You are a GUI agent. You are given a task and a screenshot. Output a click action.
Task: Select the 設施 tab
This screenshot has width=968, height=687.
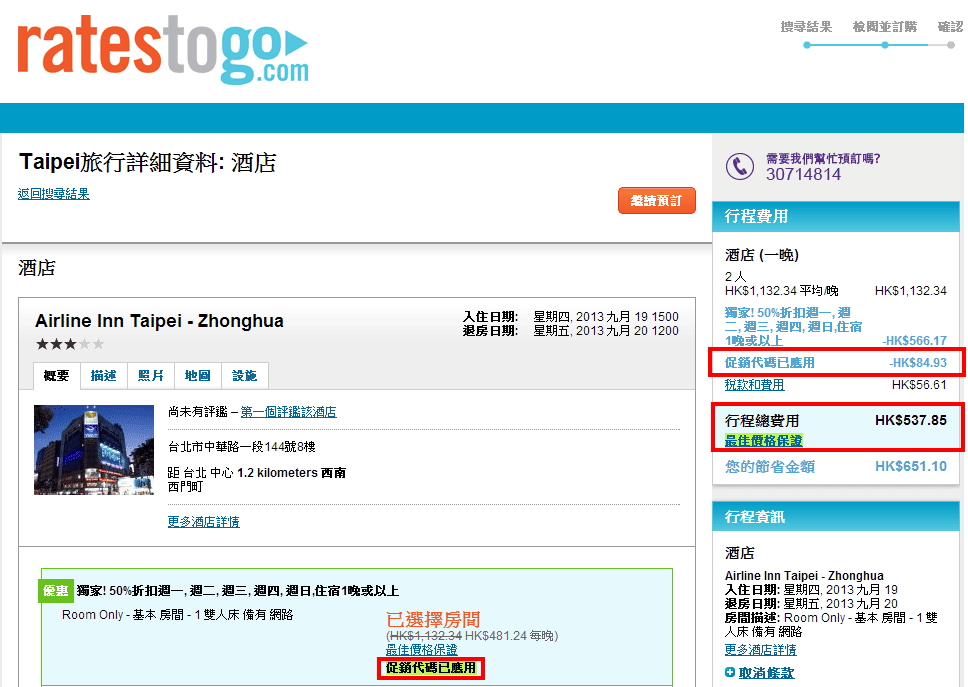[x=245, y=376]
